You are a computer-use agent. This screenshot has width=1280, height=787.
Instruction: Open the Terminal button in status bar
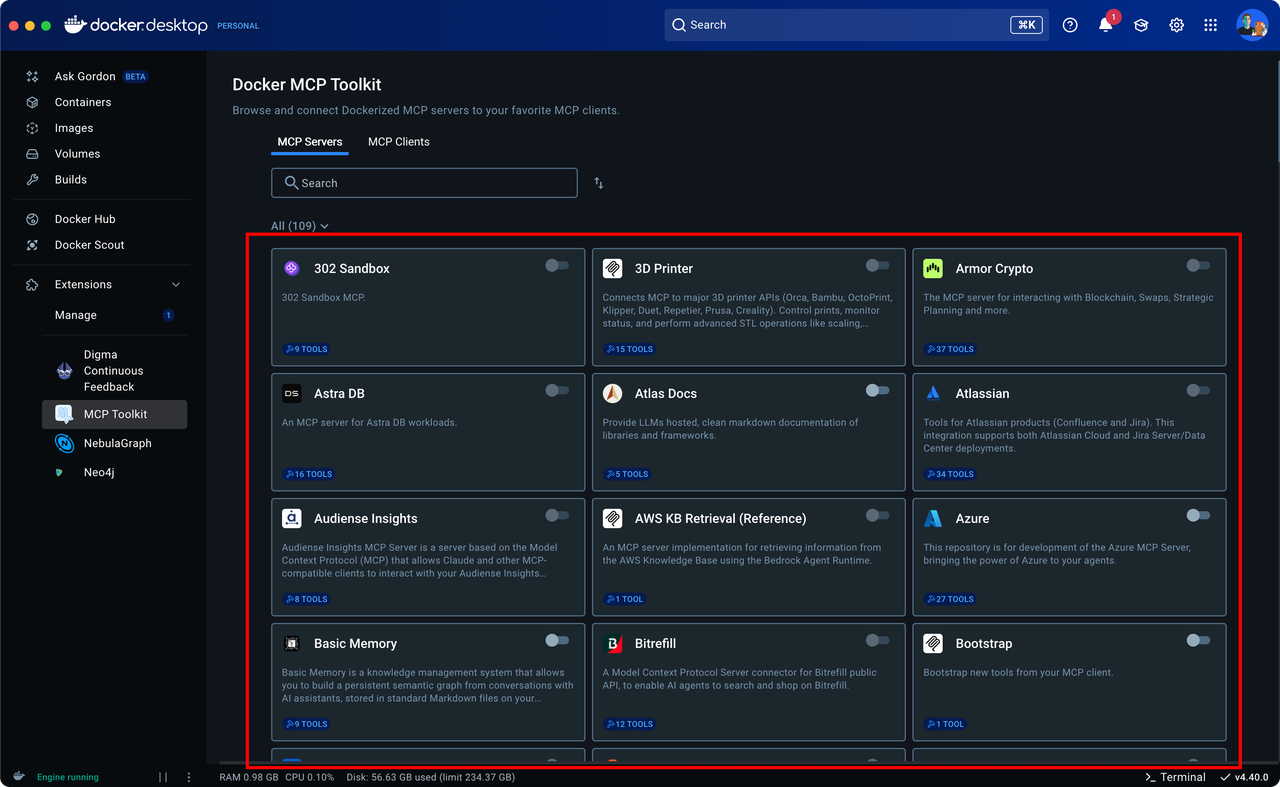1176,777
